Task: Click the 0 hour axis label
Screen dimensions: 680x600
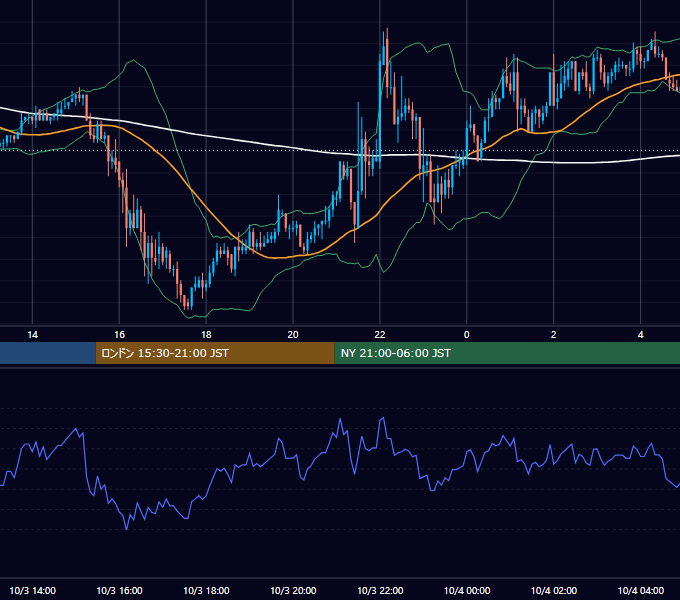Action: tap(467, 335)
